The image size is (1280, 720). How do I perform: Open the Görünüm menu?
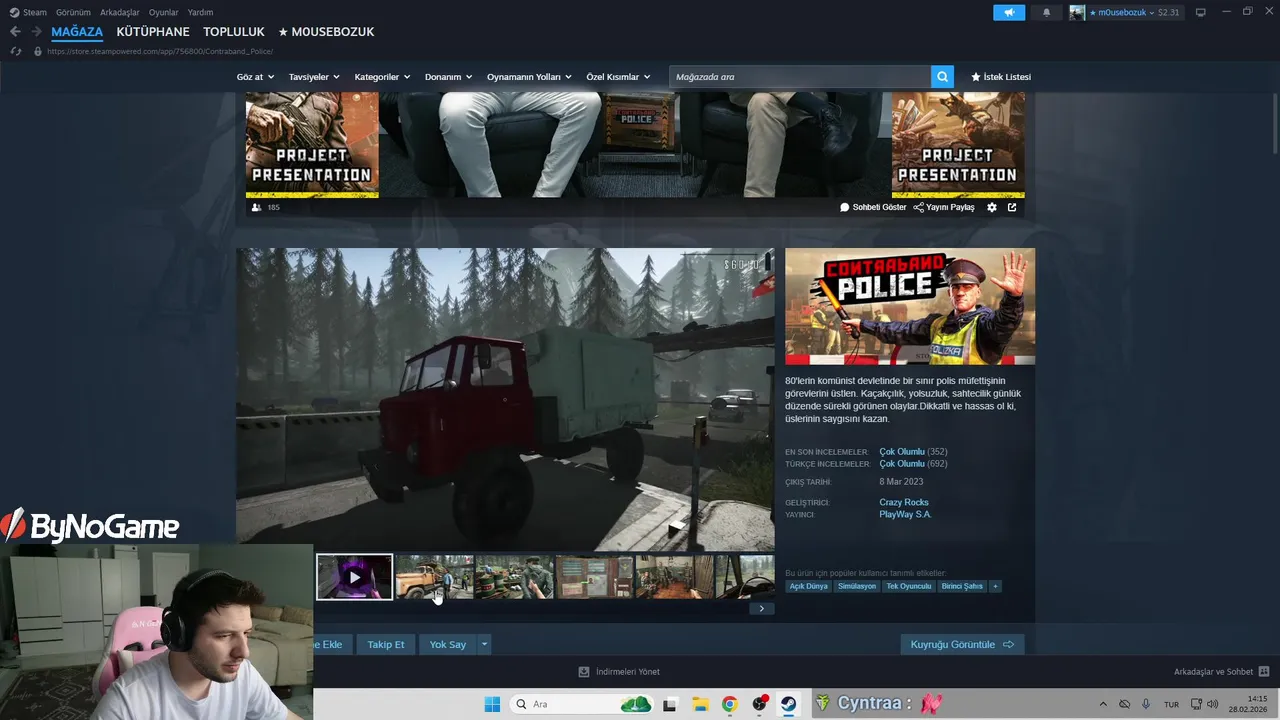(73, 12)
